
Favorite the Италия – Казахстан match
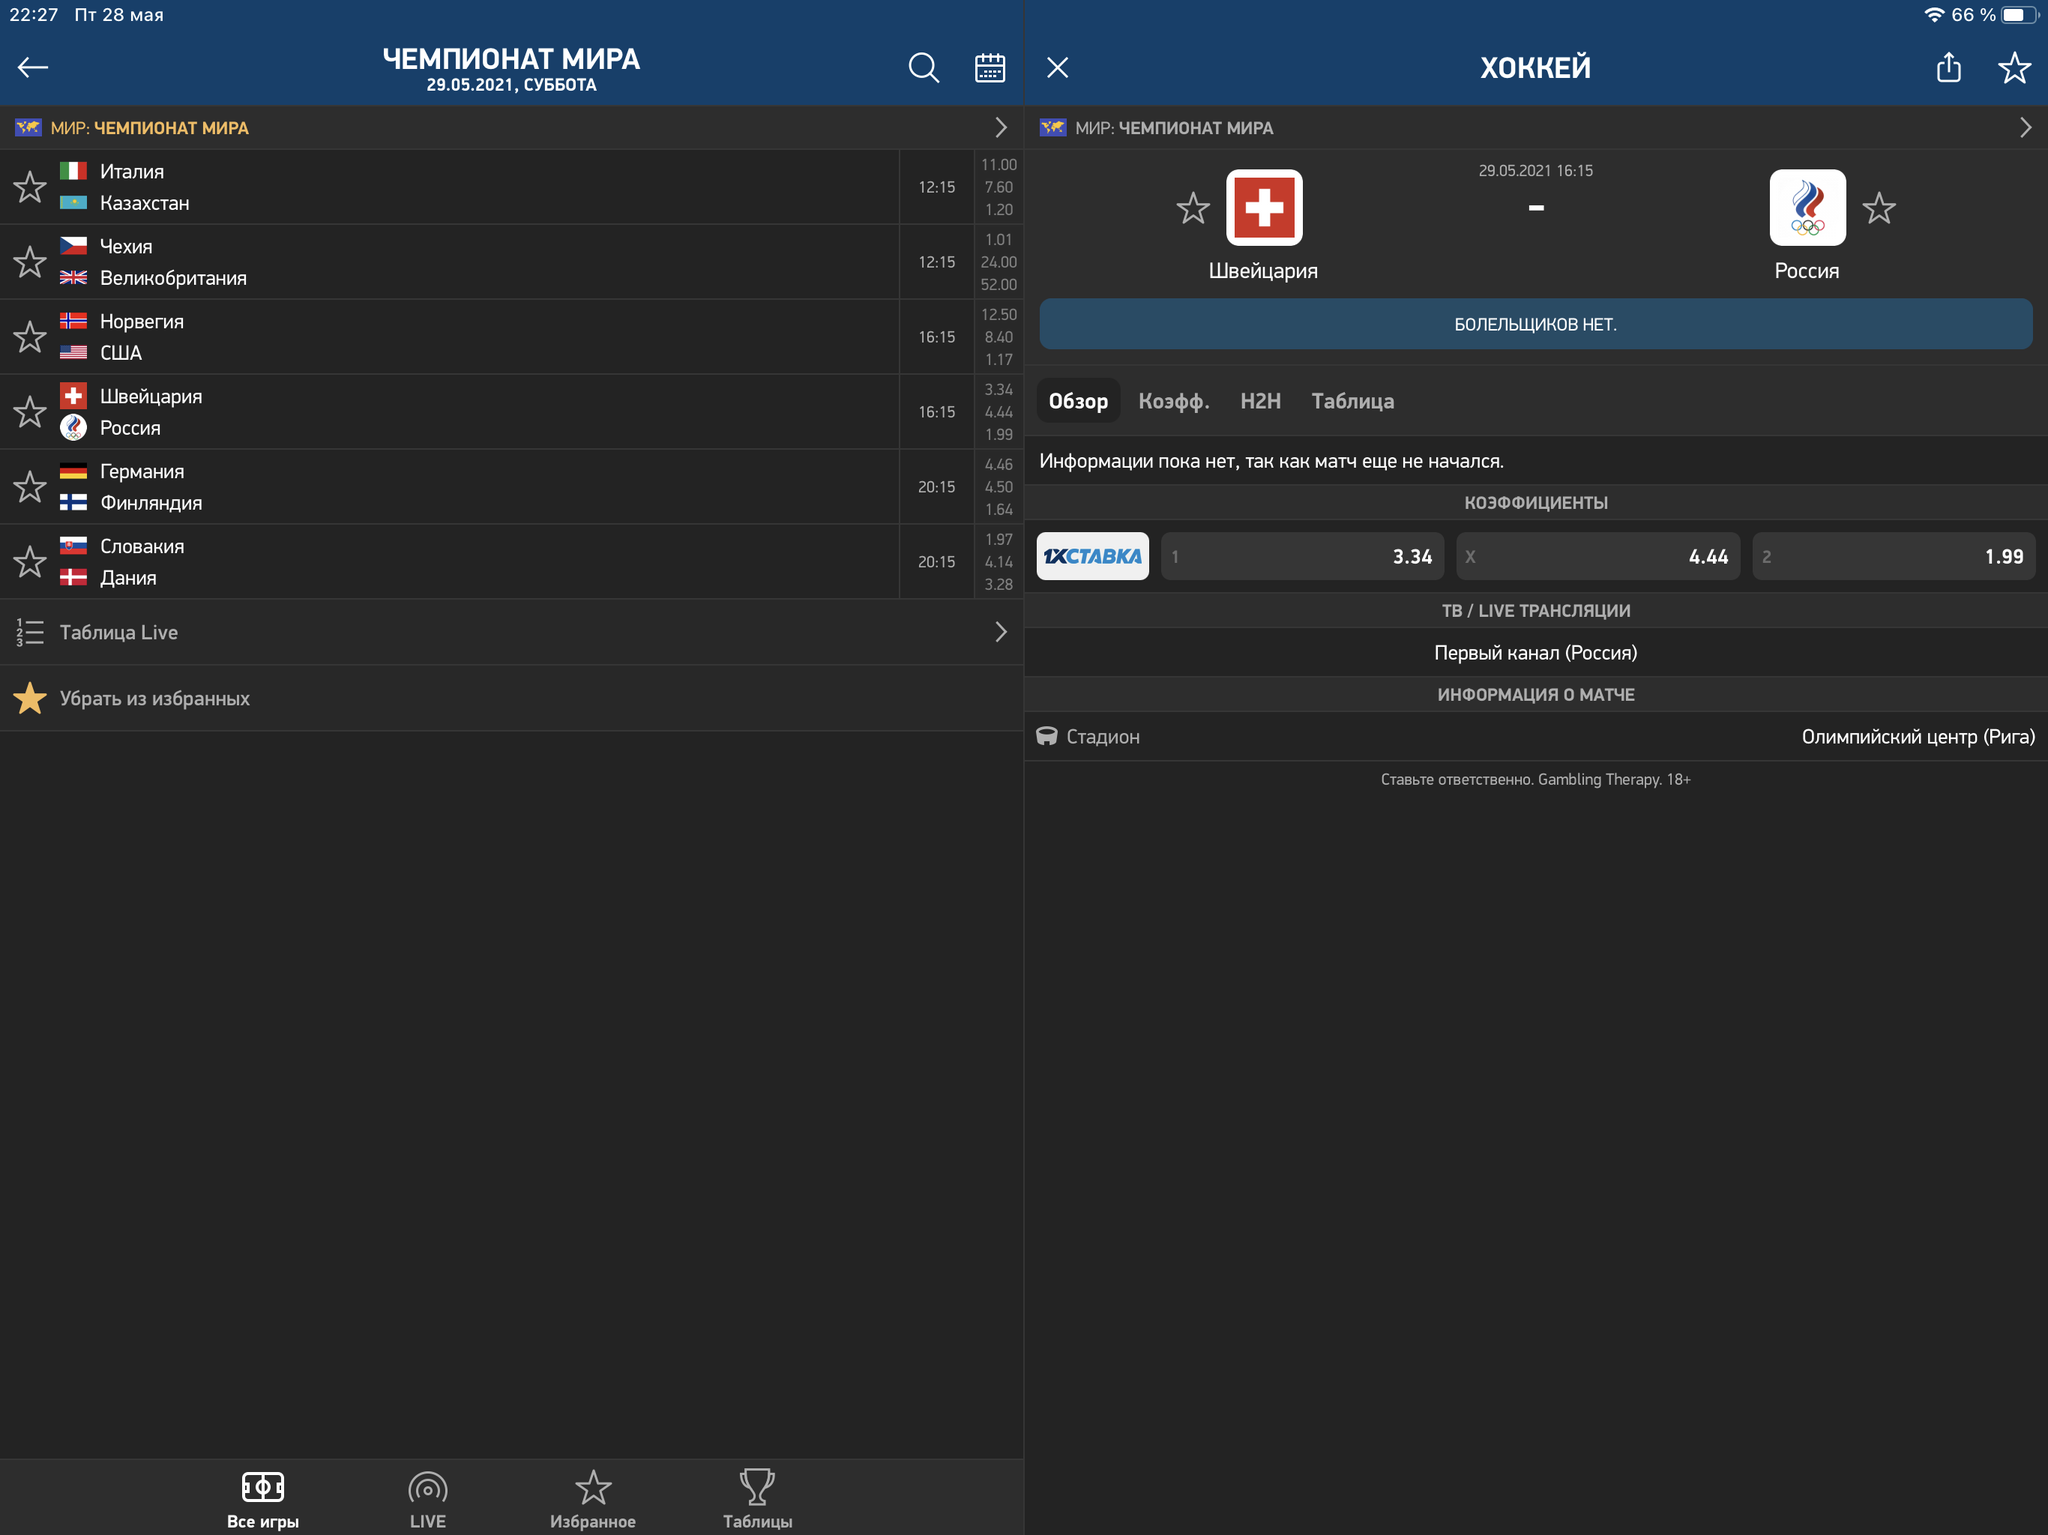pos(30,187)
